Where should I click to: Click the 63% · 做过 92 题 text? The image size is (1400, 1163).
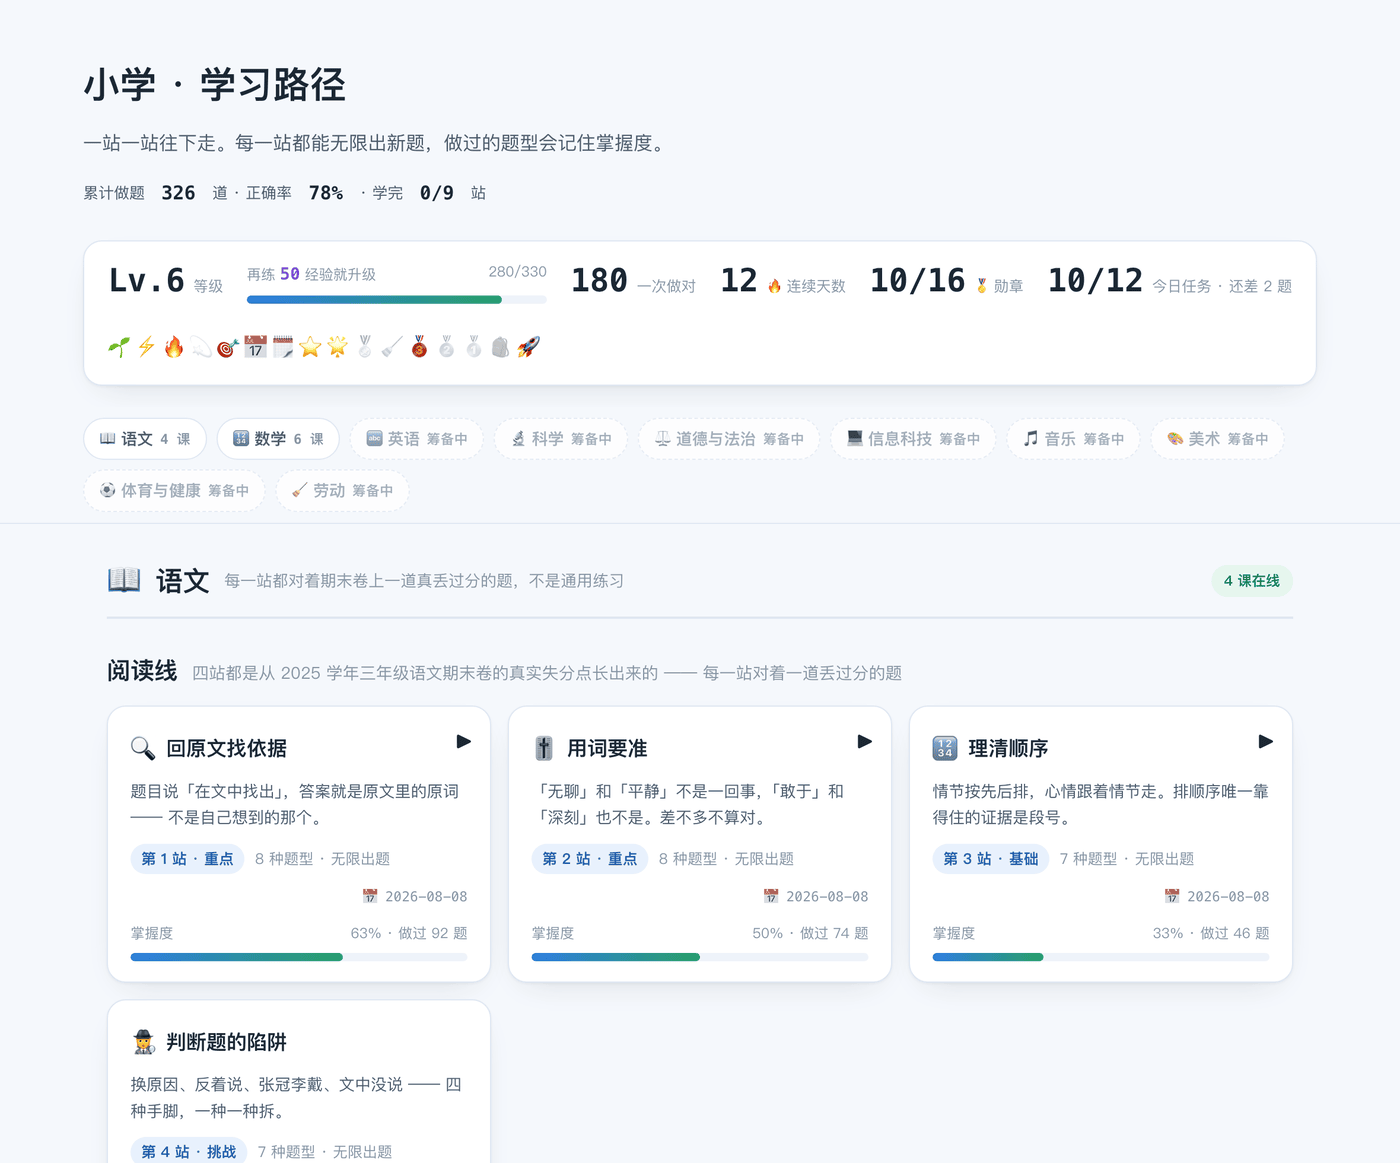pos(409,933)
